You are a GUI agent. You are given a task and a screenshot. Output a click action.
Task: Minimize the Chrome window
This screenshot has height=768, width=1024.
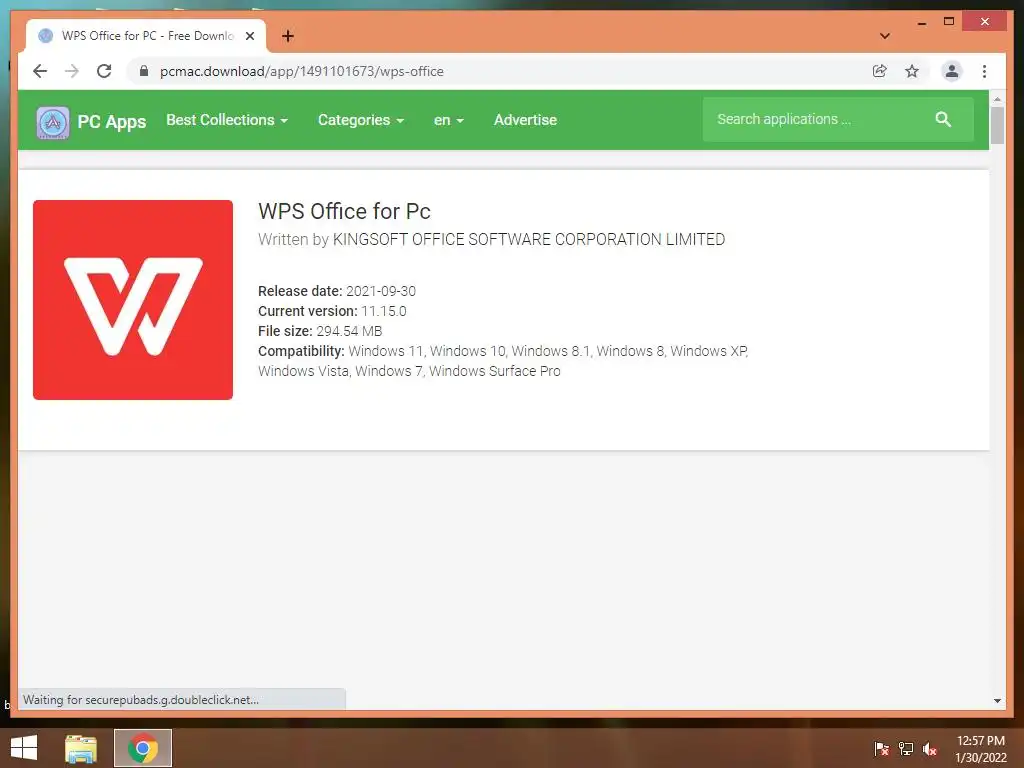pyautogui.click(x=921, y=22)
